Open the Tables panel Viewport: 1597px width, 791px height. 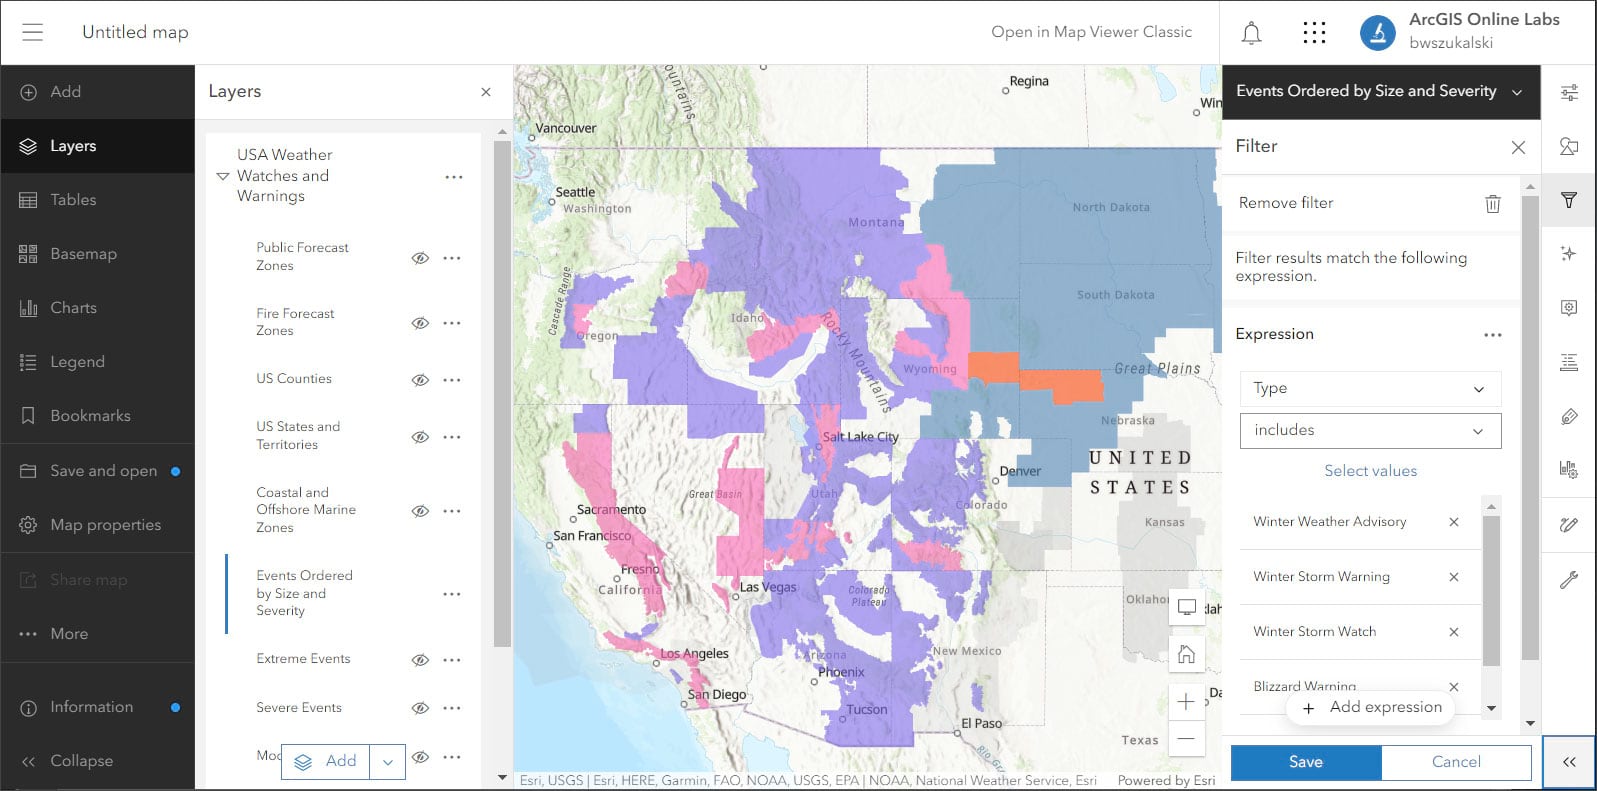point(97,200)
